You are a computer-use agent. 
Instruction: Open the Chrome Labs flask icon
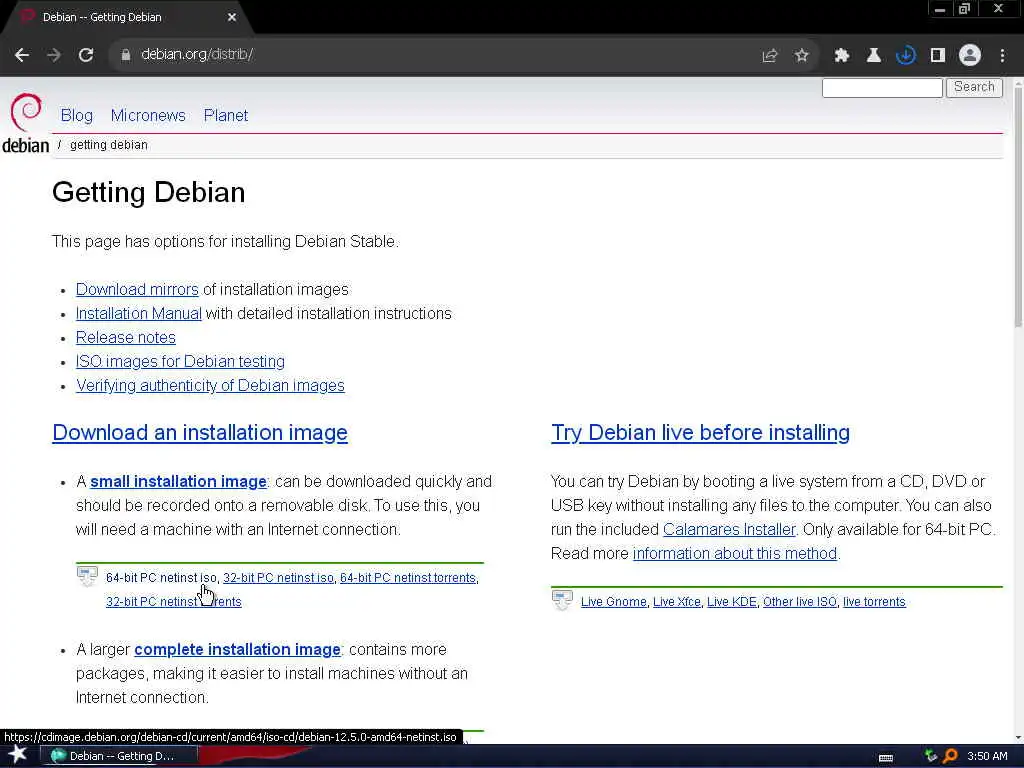pyautogui.click(x=874, y=56)
